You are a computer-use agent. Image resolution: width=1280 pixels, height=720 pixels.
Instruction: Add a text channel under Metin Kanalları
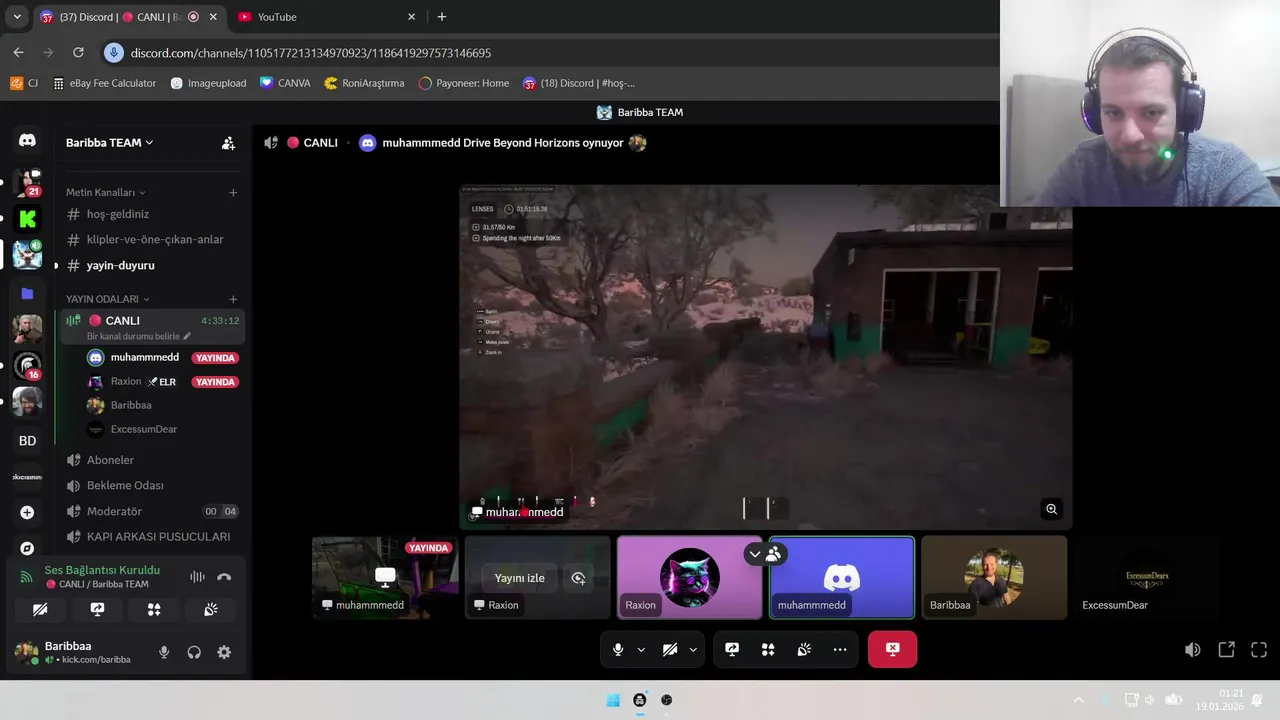(x=233, y=192)
